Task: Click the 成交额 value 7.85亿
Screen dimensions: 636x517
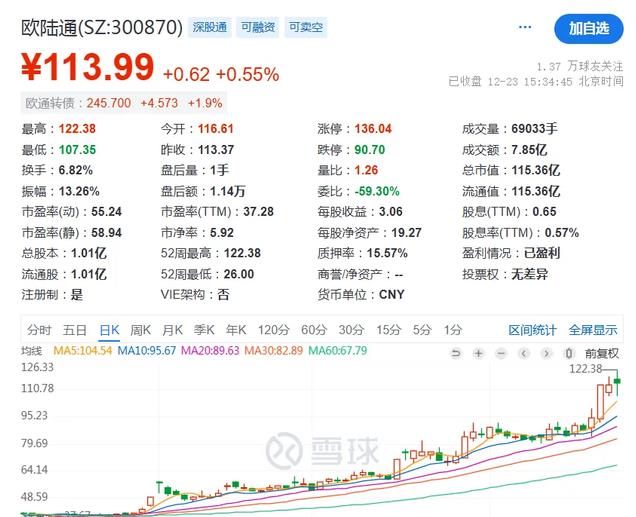Action: (x=529, y=150)
